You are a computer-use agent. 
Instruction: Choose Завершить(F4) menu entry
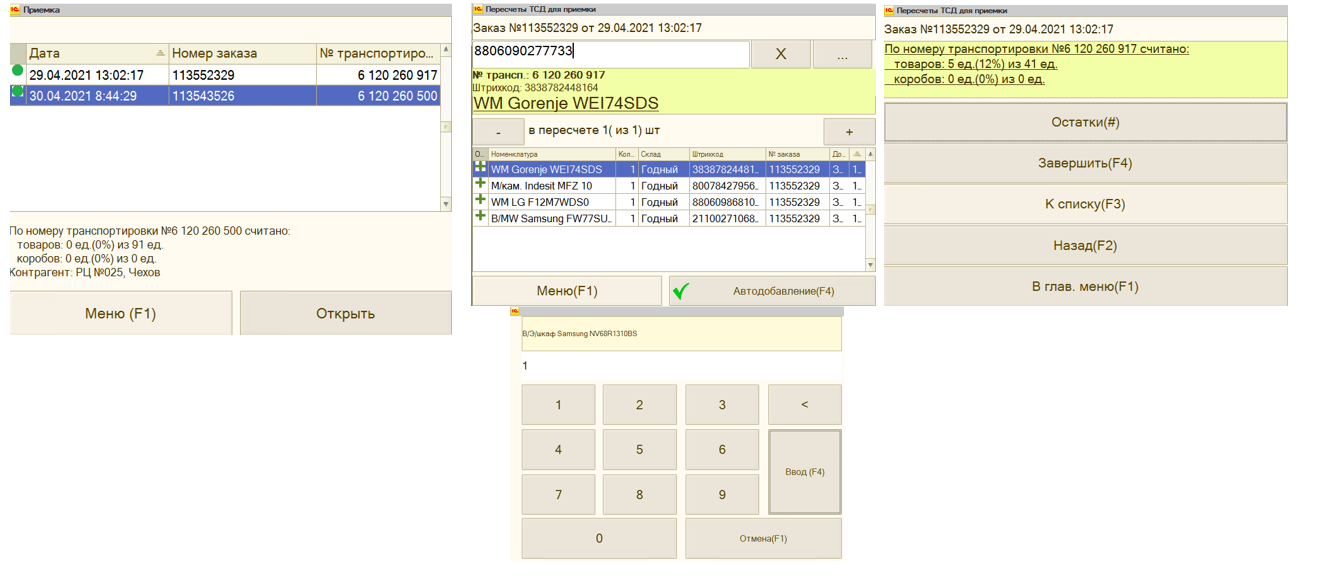tap(1085, 163)
